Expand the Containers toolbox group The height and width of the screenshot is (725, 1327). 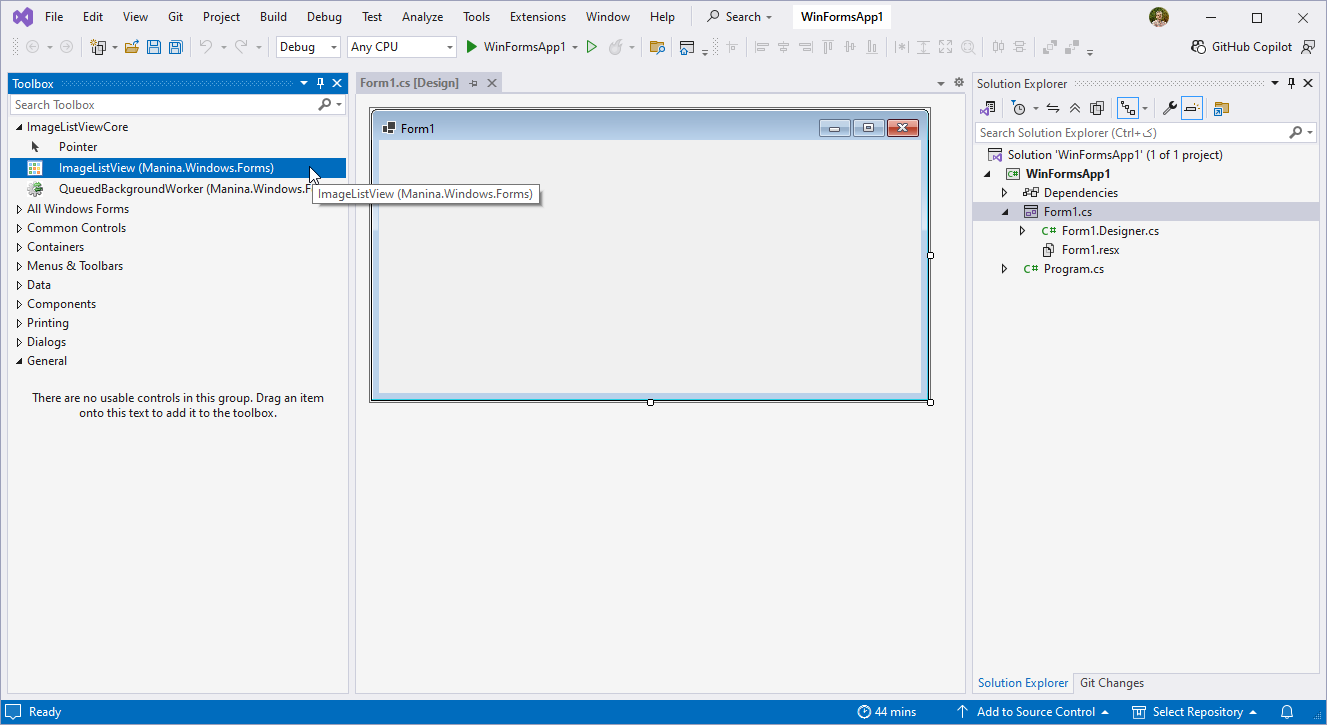[x=19, y=247]
